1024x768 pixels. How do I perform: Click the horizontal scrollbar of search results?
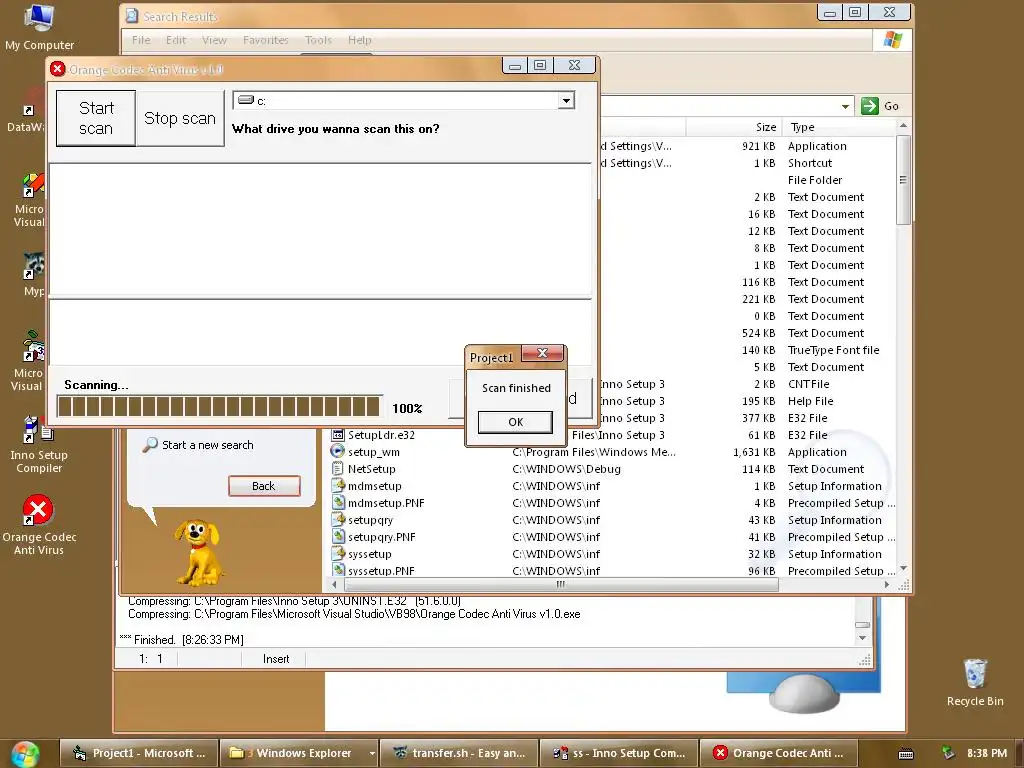click(560, 584)
